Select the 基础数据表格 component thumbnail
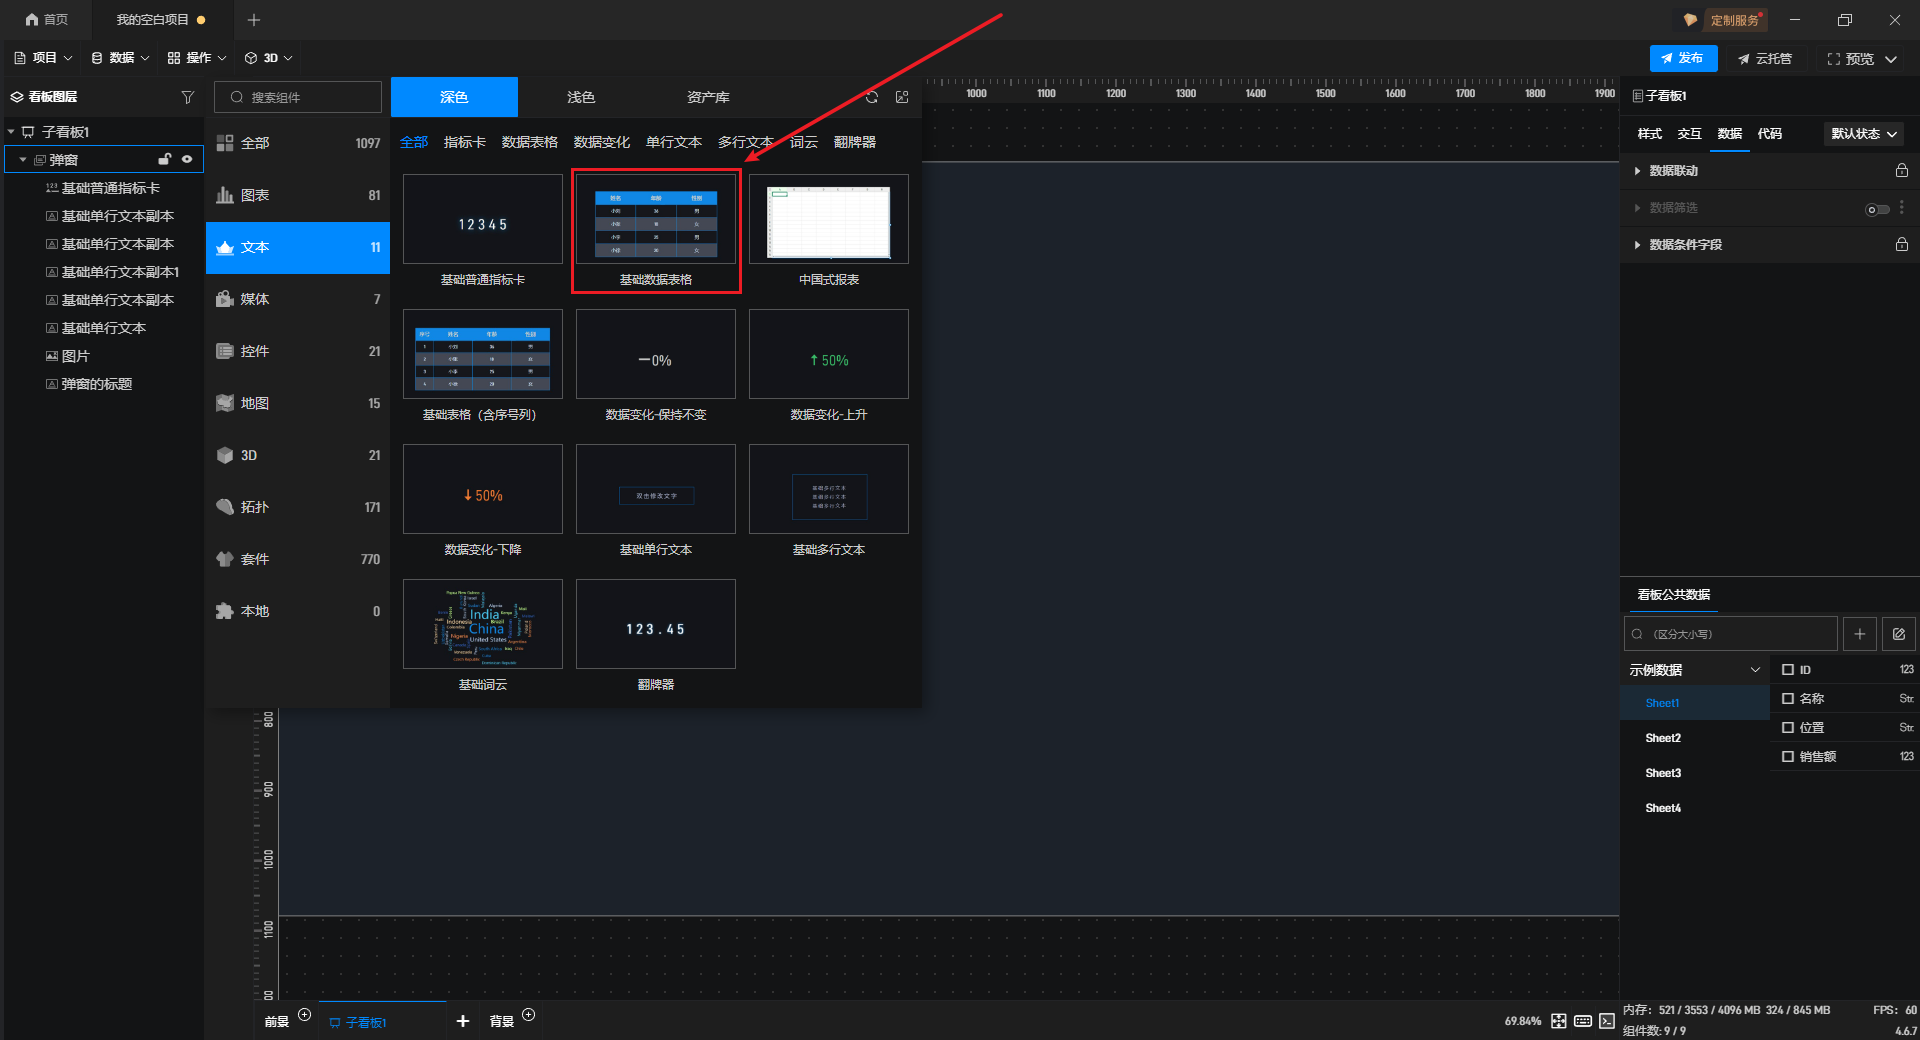 point(656,221)
